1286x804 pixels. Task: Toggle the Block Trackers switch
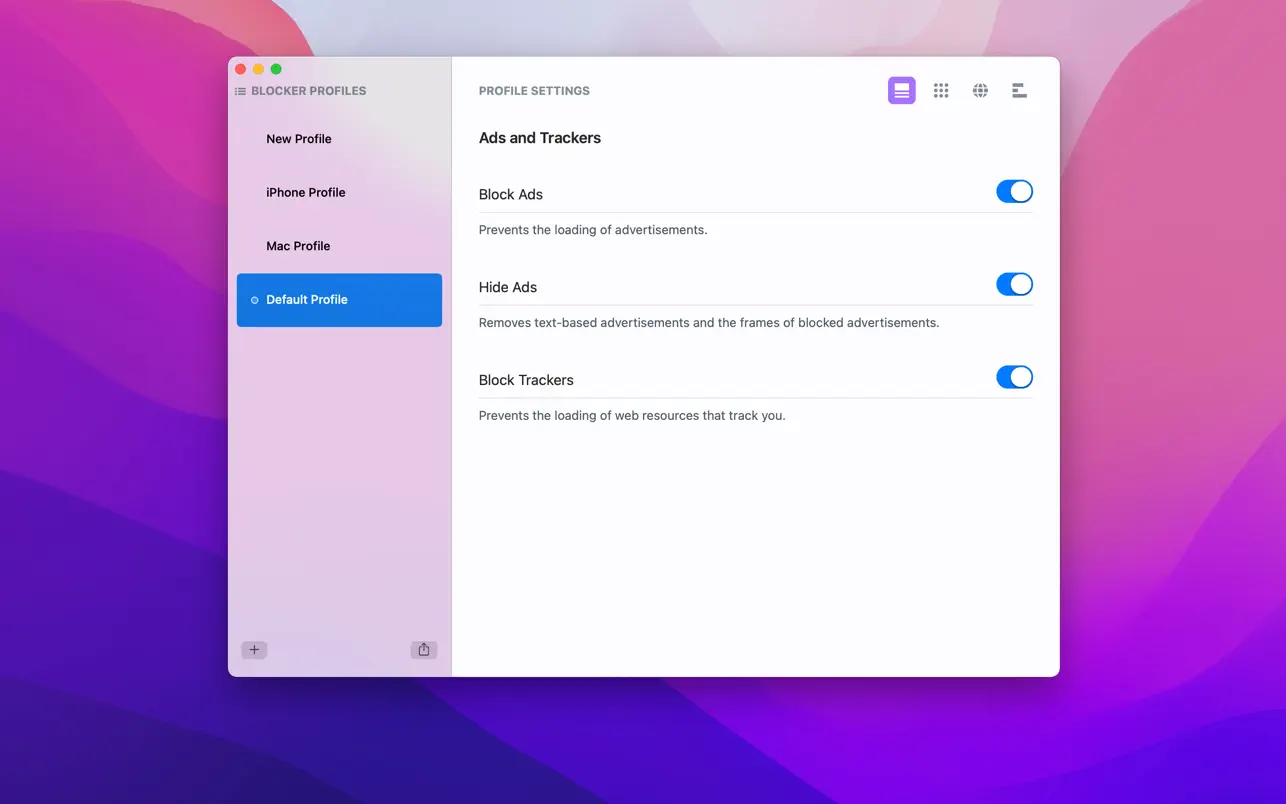click(x=1014, y=378)
